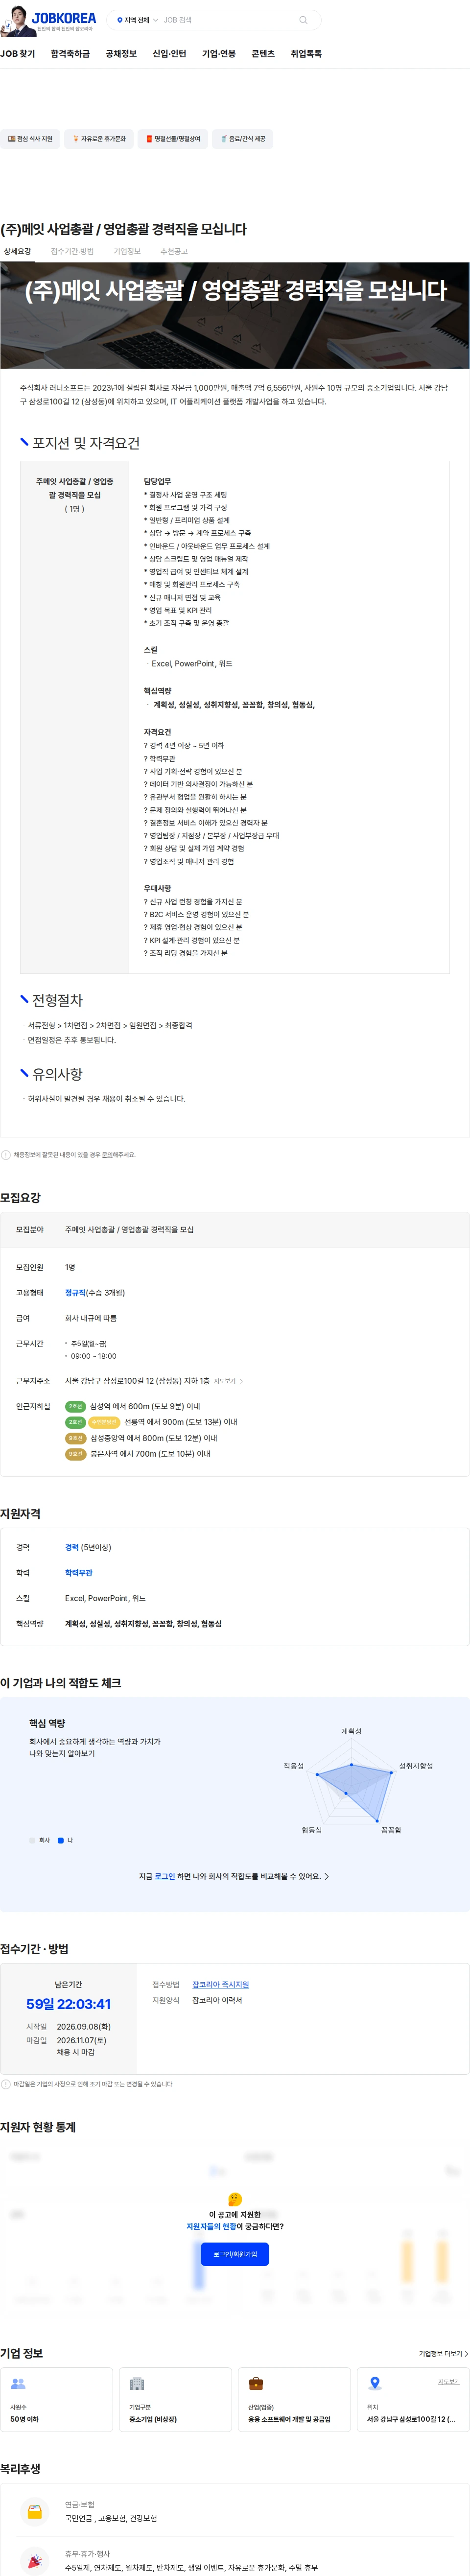This screenshot has height=2576, width=470.
Task: Click the 문의 link under the posting
Action: [106, 1155]
